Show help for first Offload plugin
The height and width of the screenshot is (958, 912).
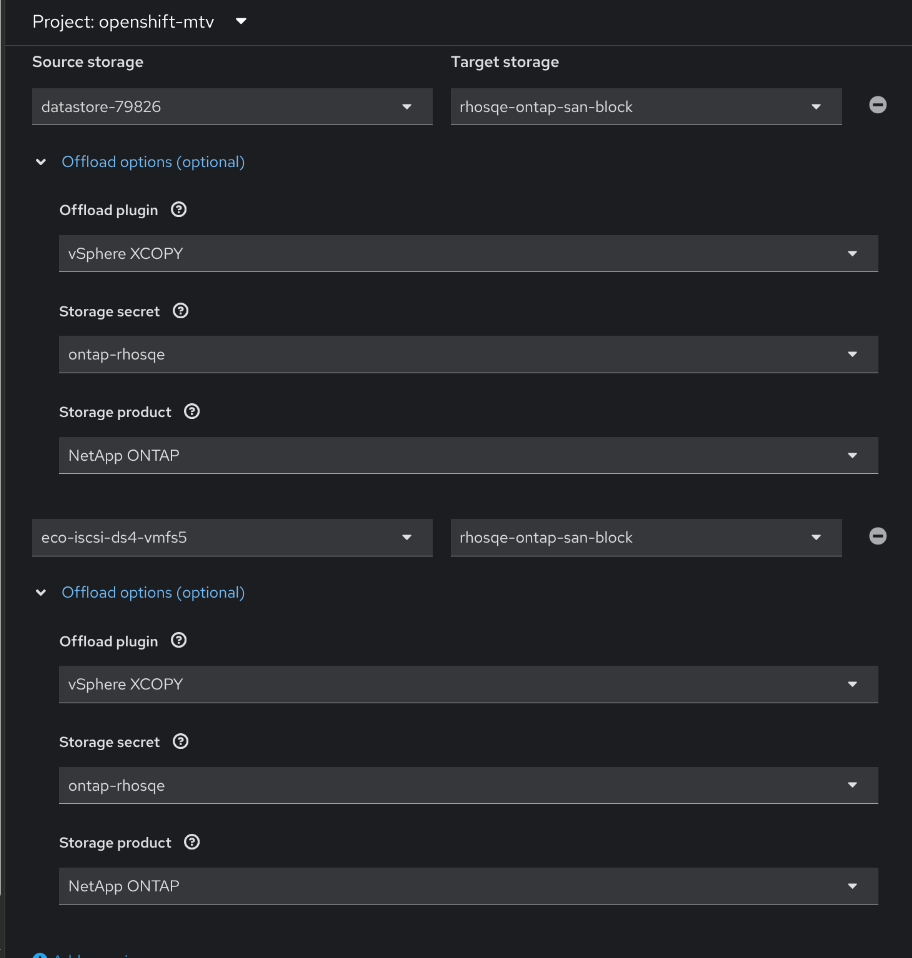click(x=179, y=210)
